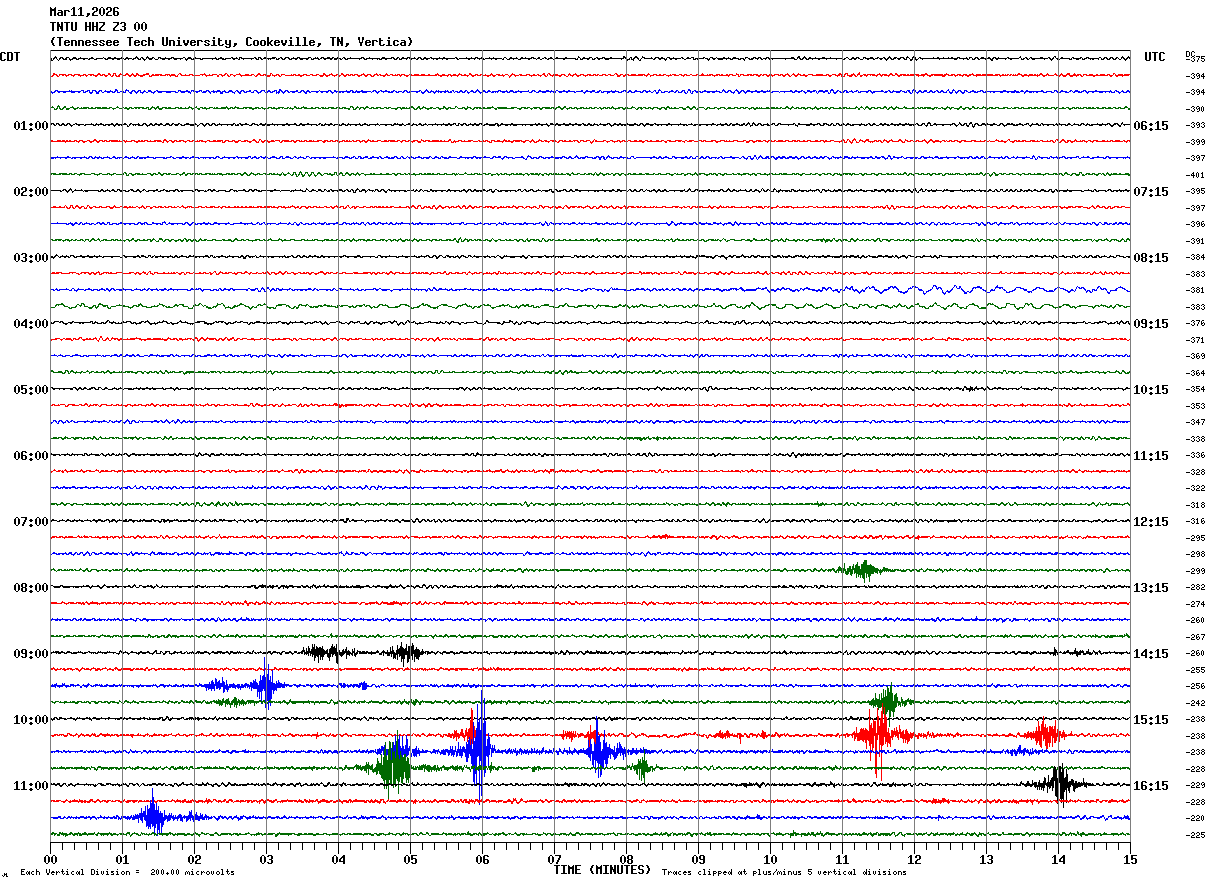
Task: Click the 11:15 UTC time label
Action: tap(1151, 456)
